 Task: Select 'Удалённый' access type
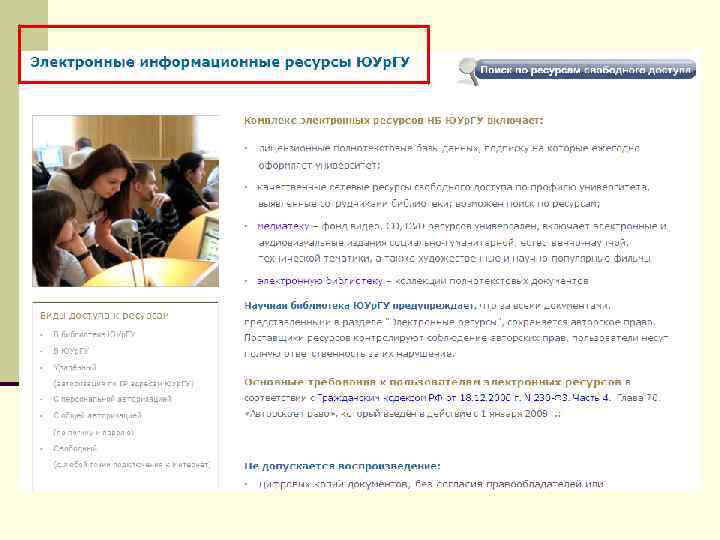click(x=75, y=368)
